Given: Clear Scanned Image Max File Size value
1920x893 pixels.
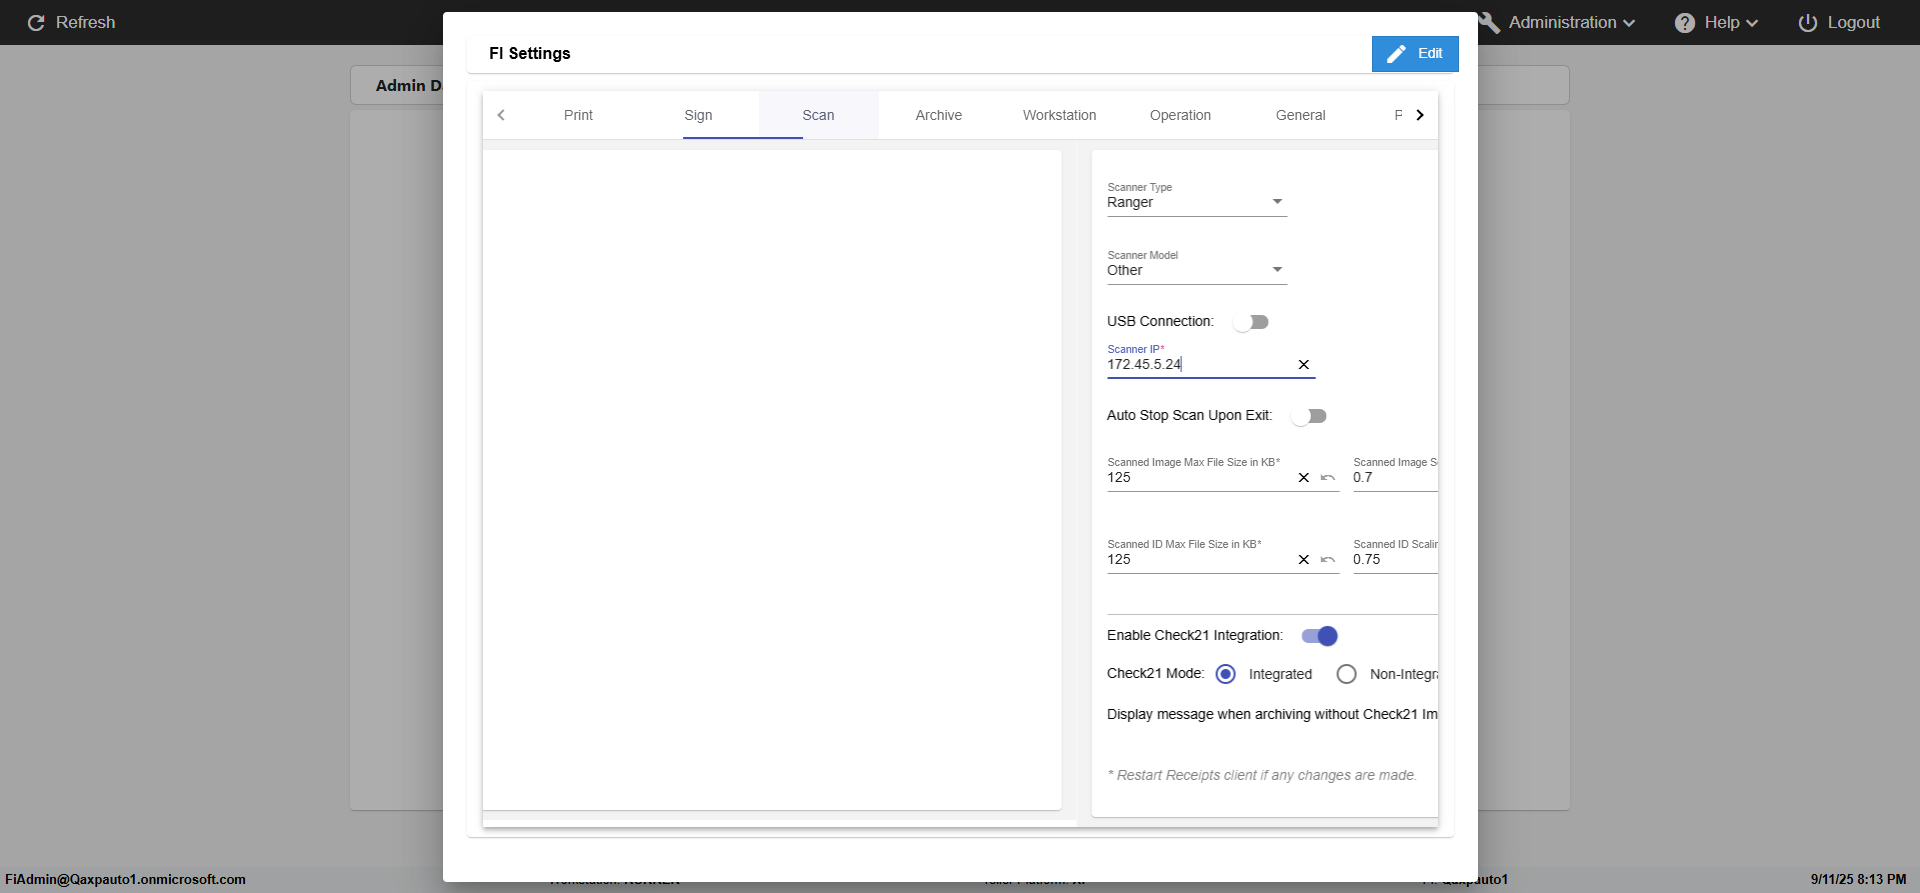Looking at the screenshot, I should point(1303,478).
